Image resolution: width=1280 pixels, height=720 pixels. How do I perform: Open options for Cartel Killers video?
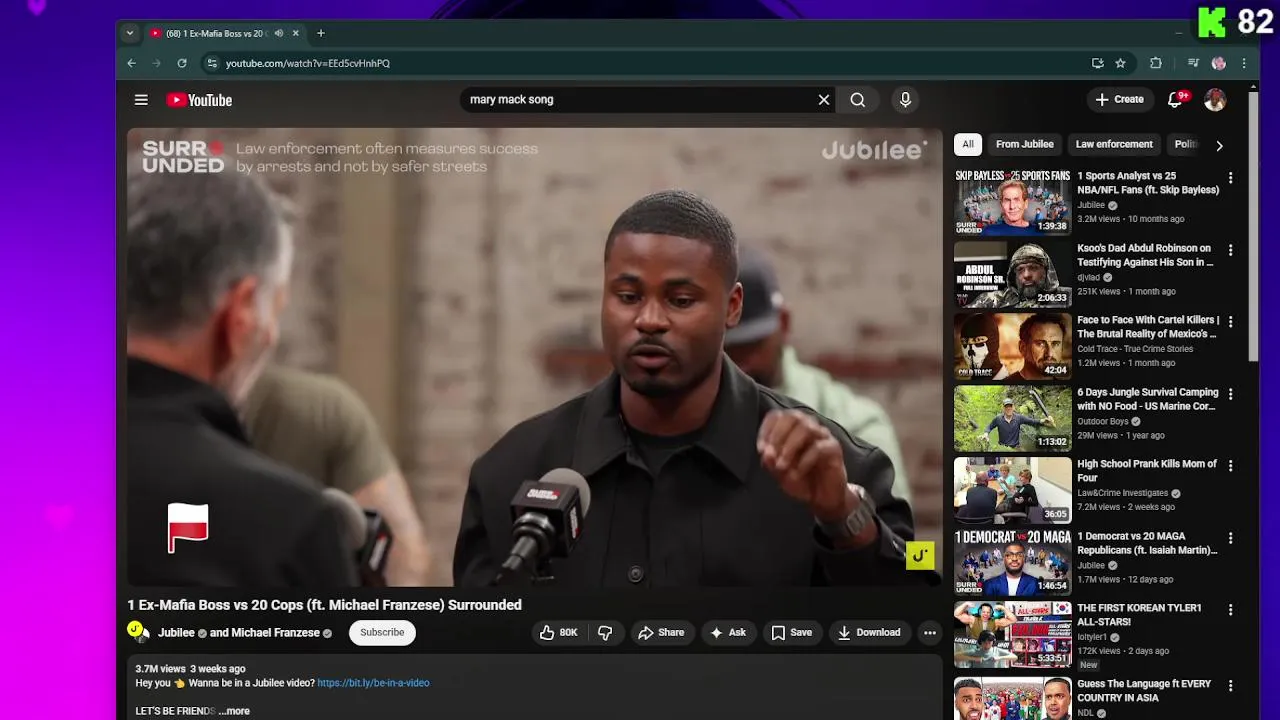click(x=1231, y=322)
